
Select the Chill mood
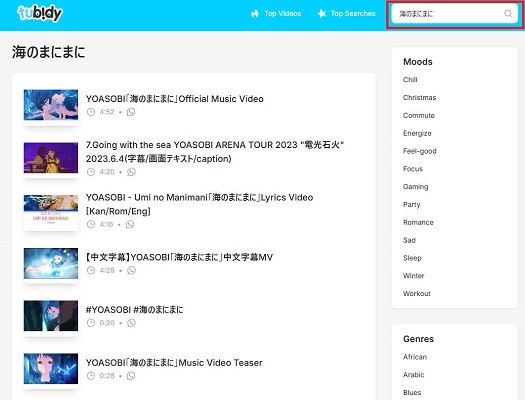pos(410,80)
